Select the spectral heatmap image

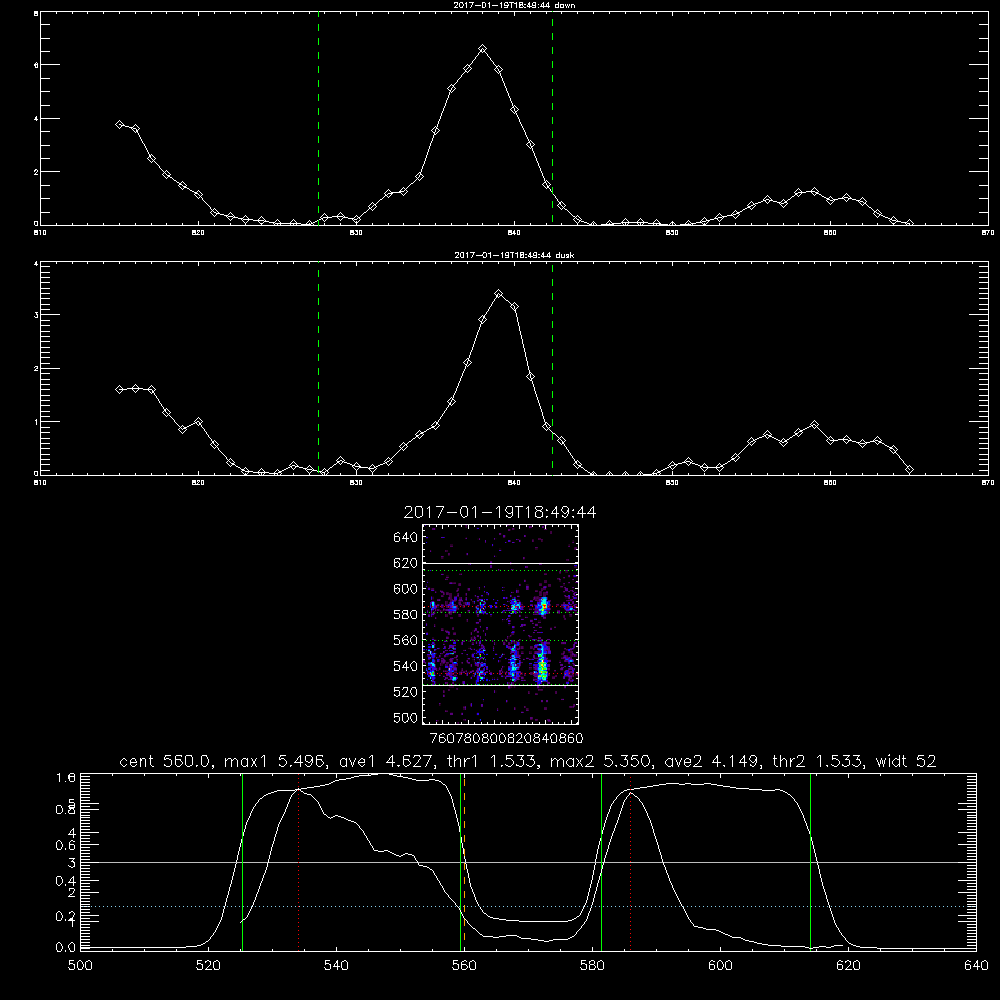pyautogui.click(x=501, y=624)
